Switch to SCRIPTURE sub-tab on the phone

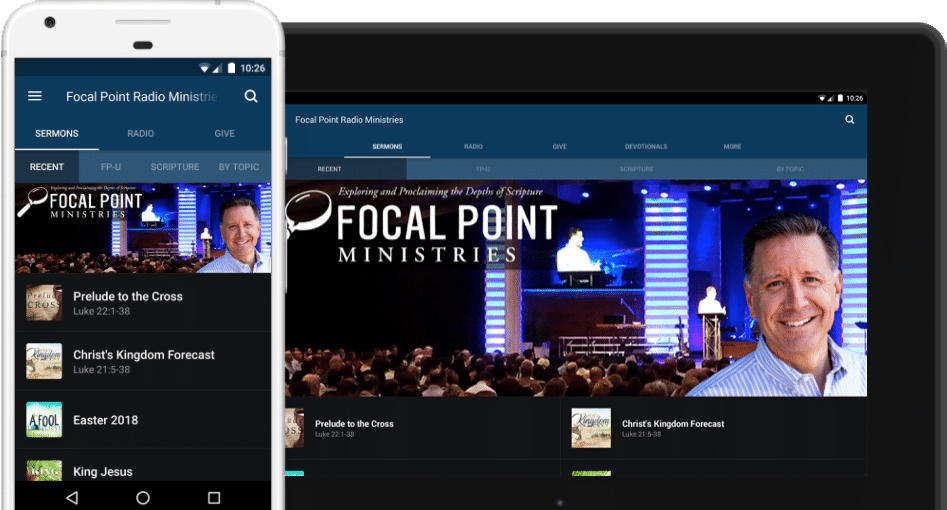click(x=175, y=167)
